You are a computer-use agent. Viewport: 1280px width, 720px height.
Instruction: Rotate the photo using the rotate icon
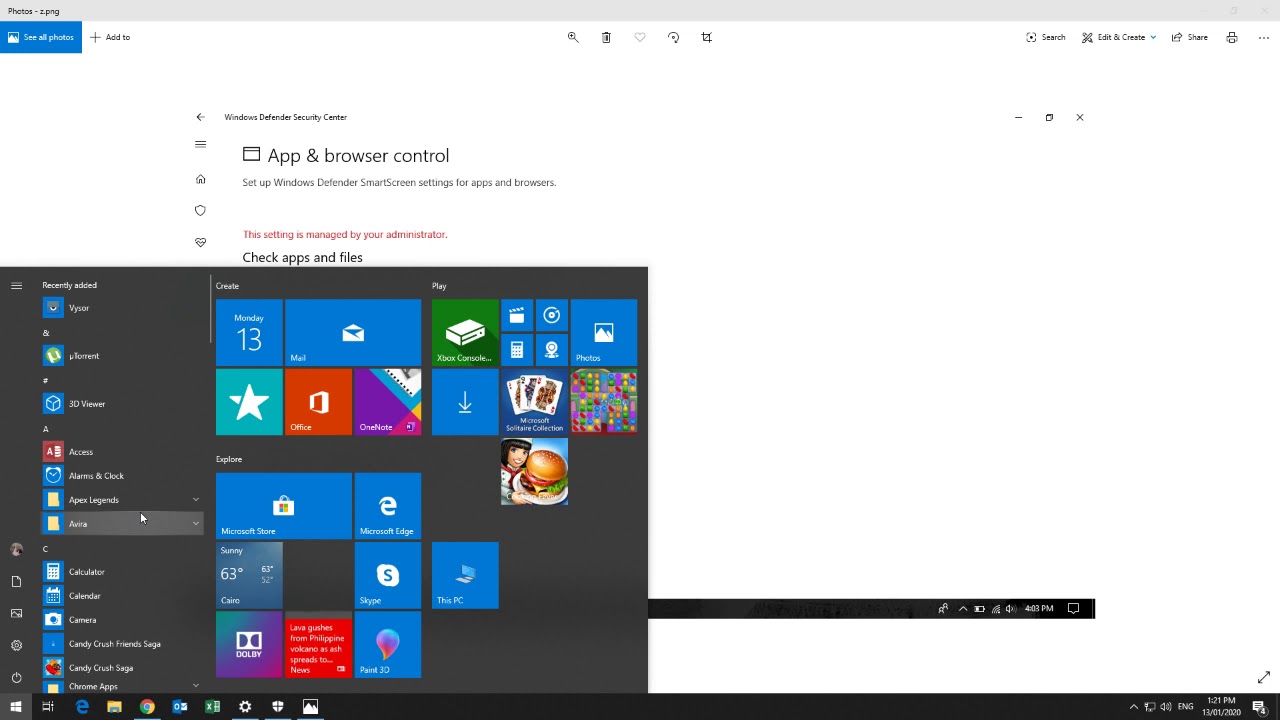(673, 37)
